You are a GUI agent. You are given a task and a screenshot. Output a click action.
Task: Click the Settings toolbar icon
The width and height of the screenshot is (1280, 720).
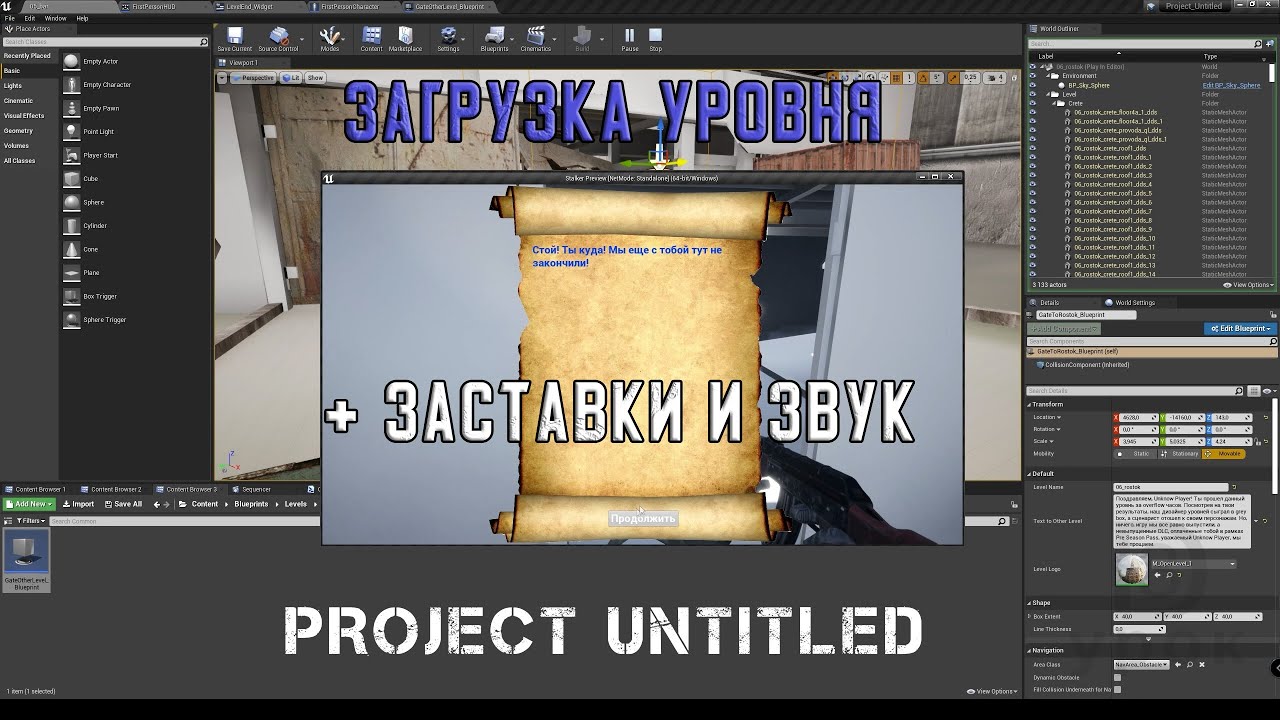(448, 38)
